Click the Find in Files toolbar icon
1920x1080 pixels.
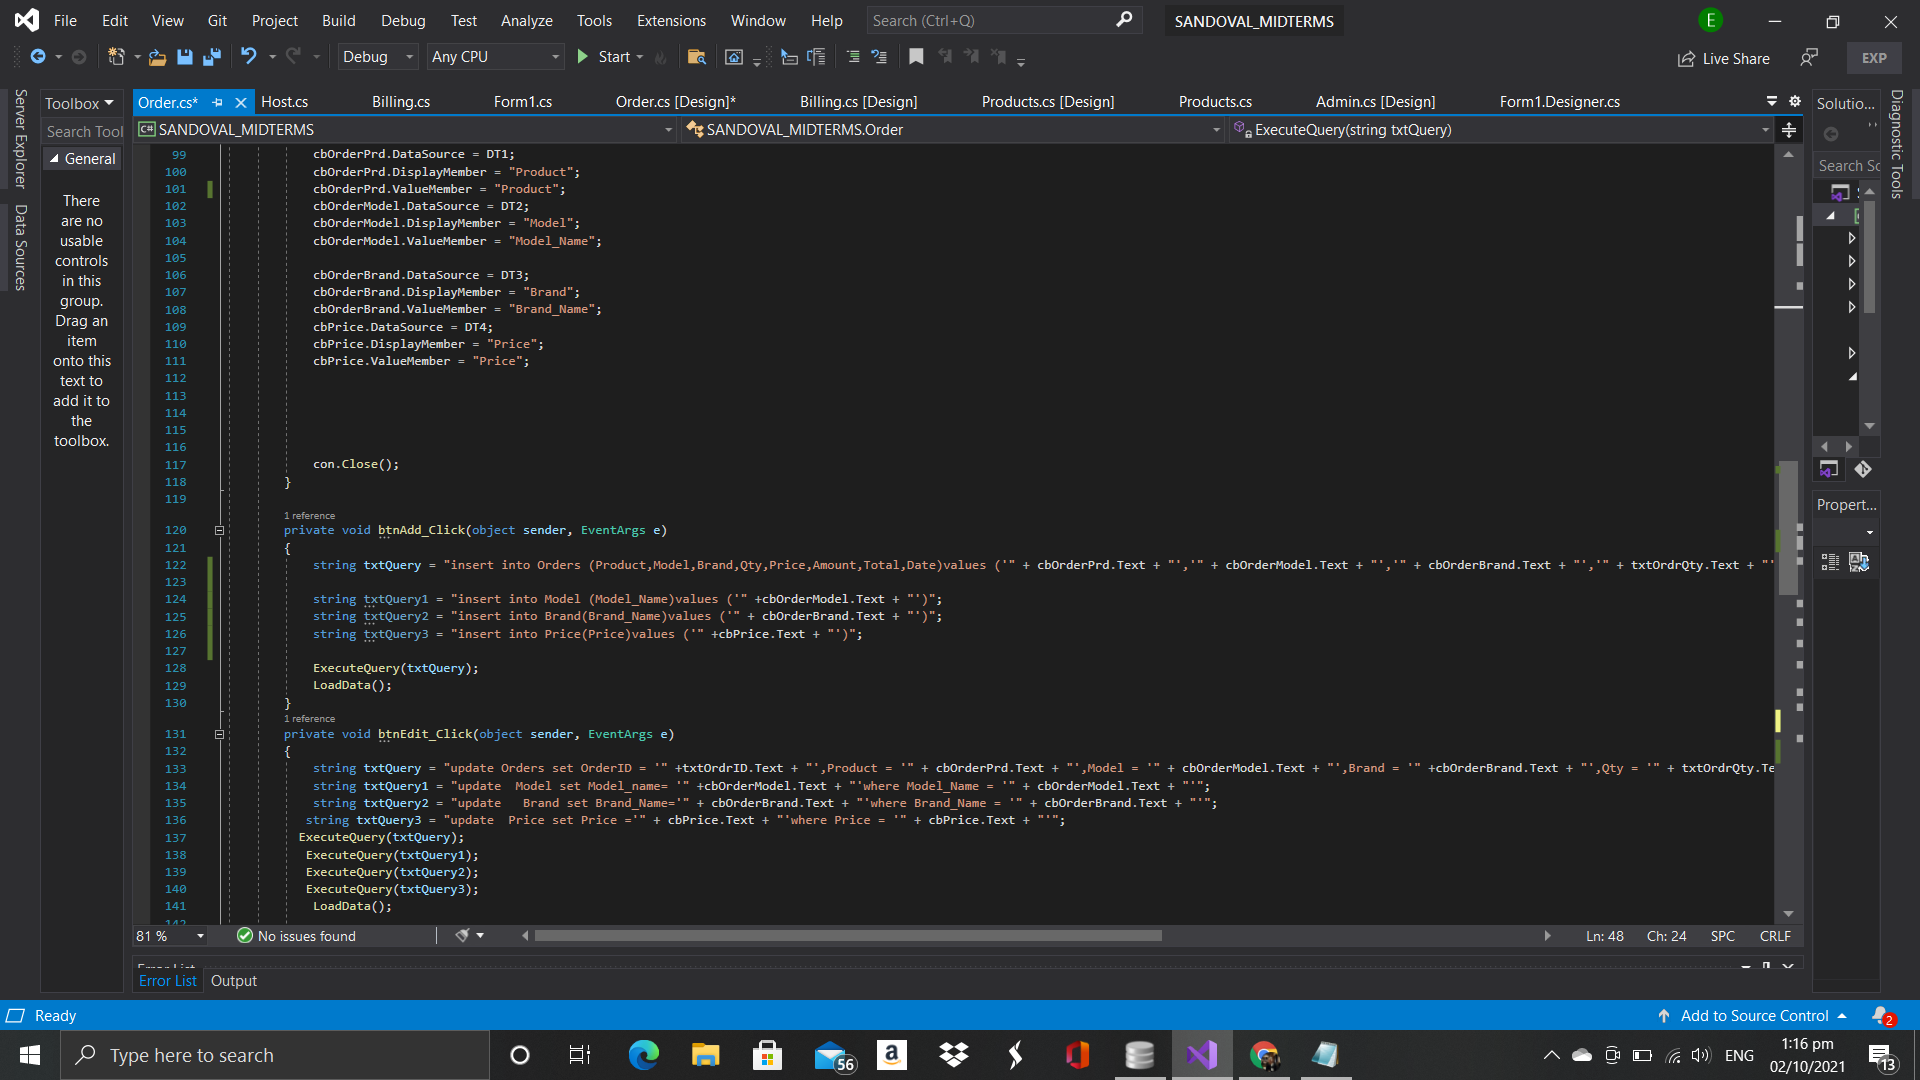697,57
